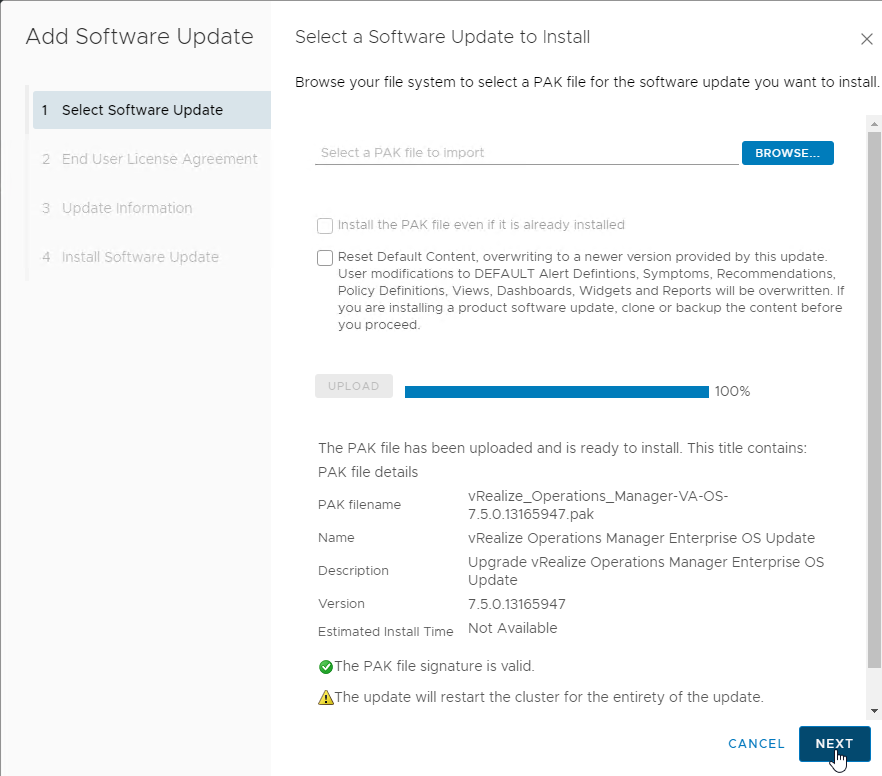
Task: Click the Name value 'vRealize Operations Manager Enterprise OS Update'
Action: (x=641, y=538)
